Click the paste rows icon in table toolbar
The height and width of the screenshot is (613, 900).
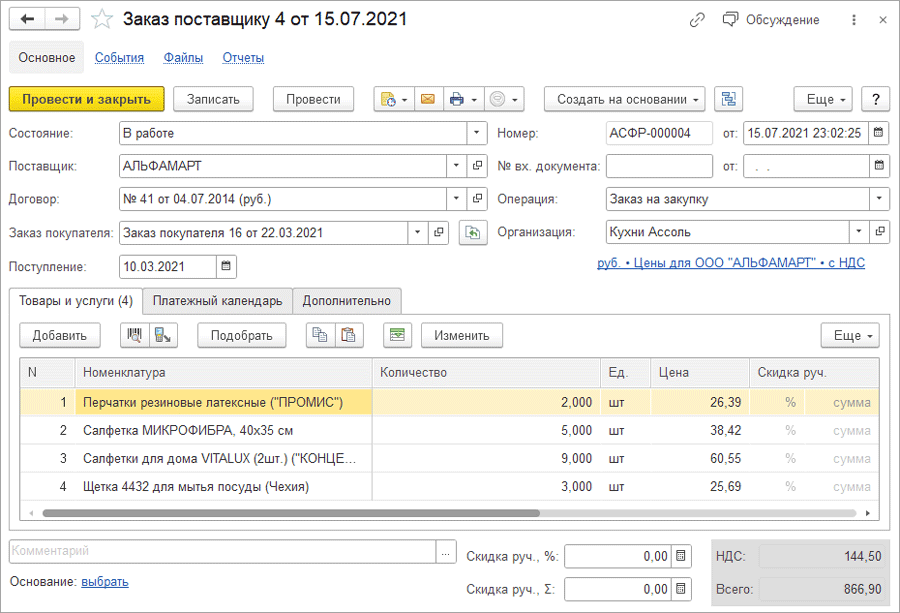(x=349, y=335)
